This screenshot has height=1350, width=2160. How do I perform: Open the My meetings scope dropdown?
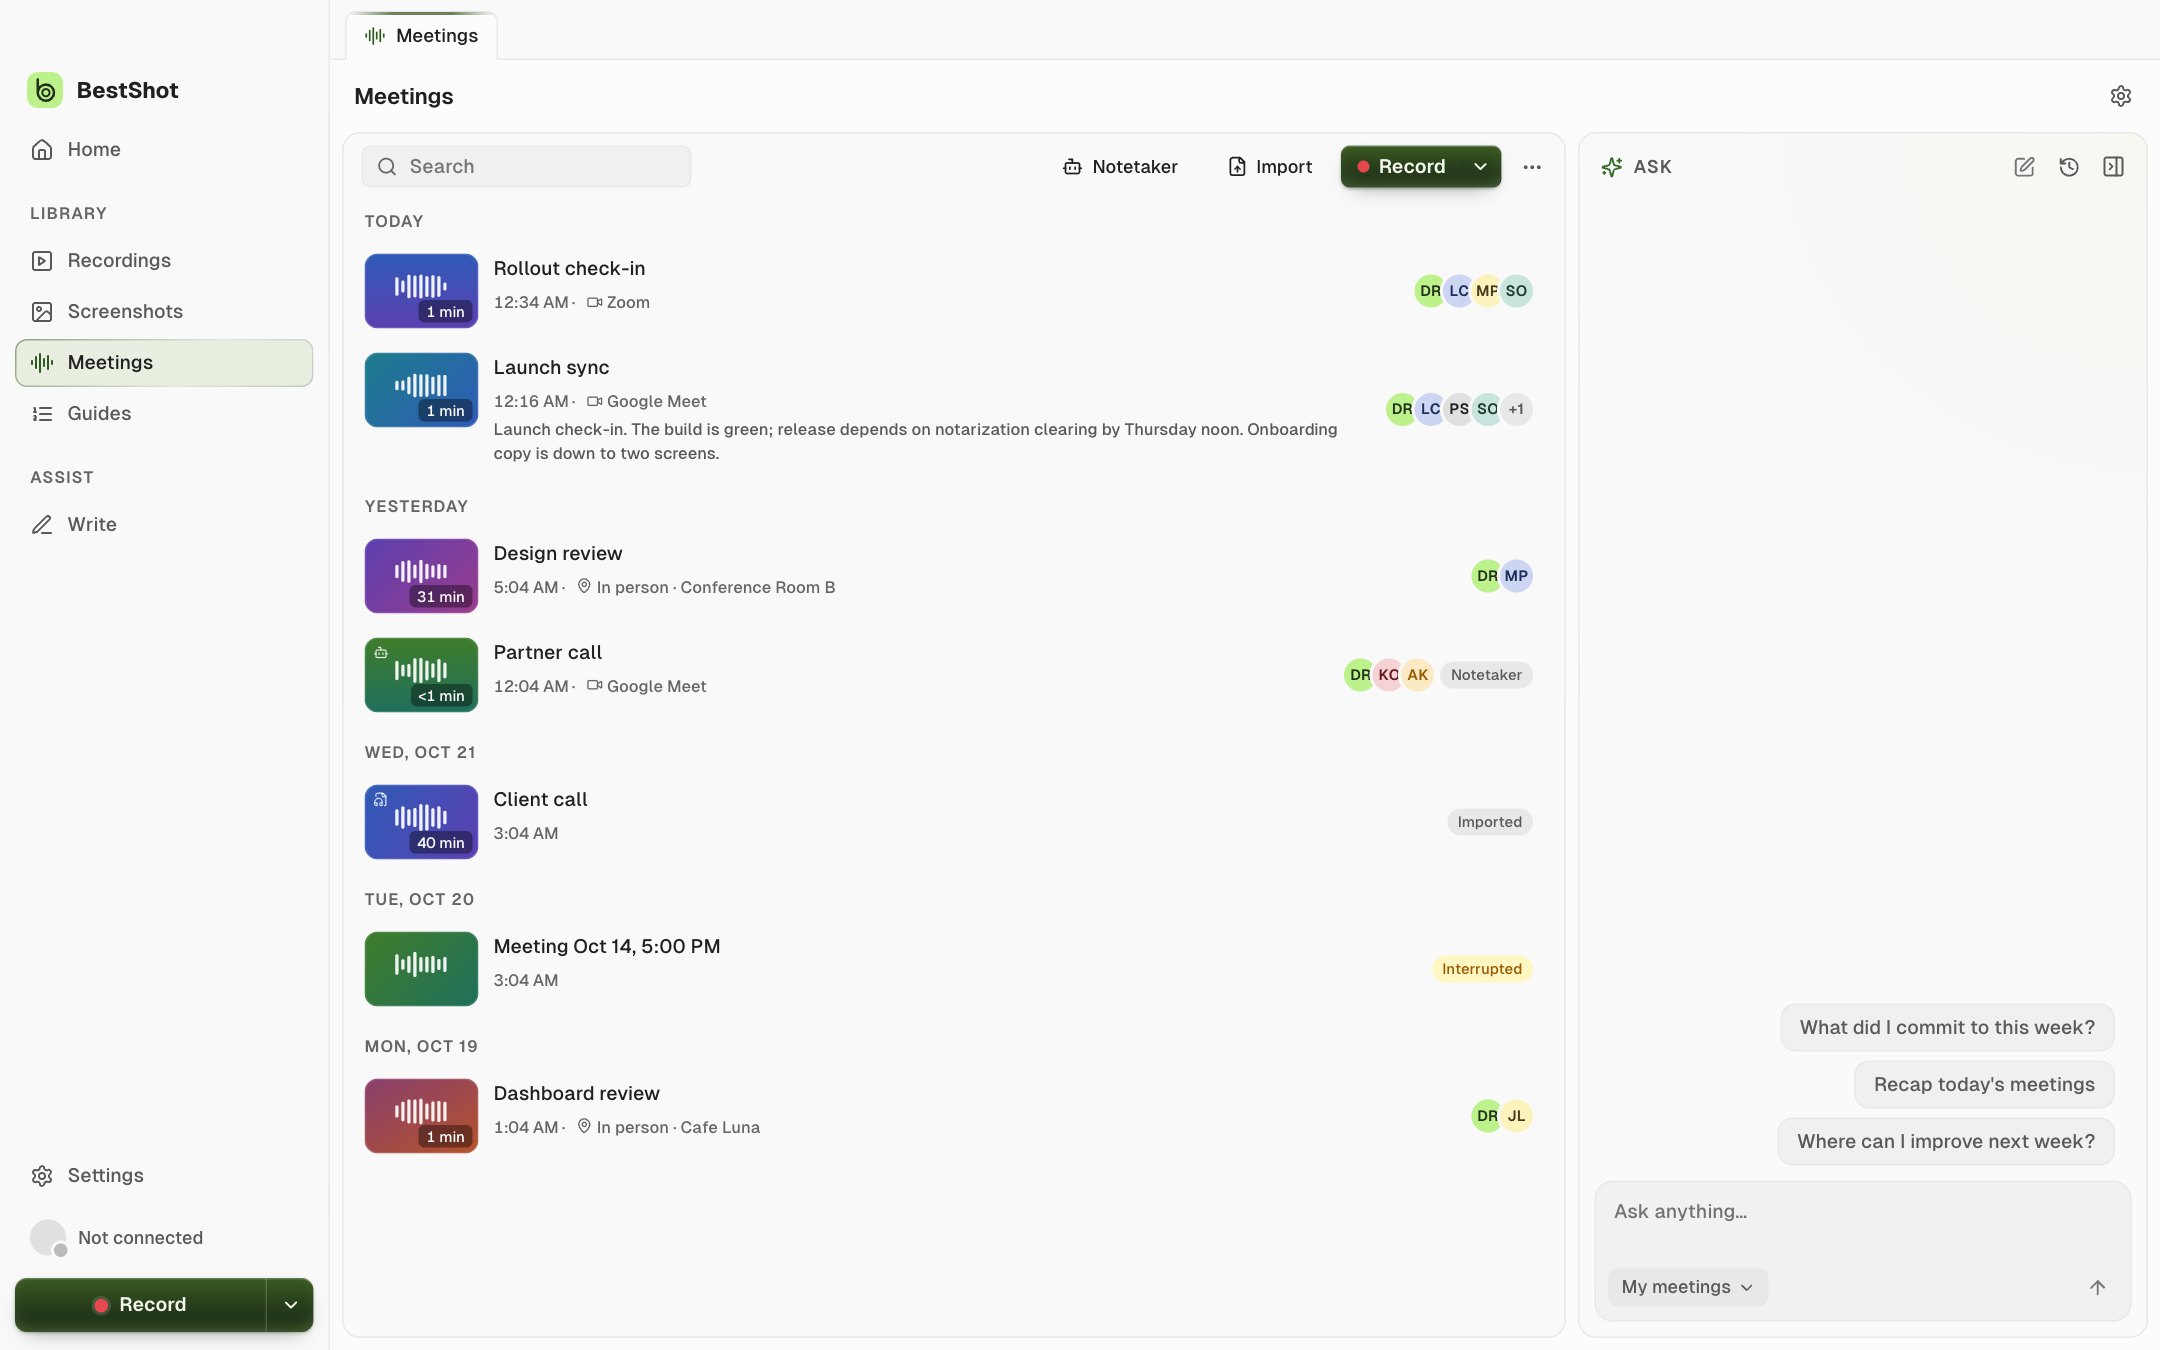pos(1687,1287)
